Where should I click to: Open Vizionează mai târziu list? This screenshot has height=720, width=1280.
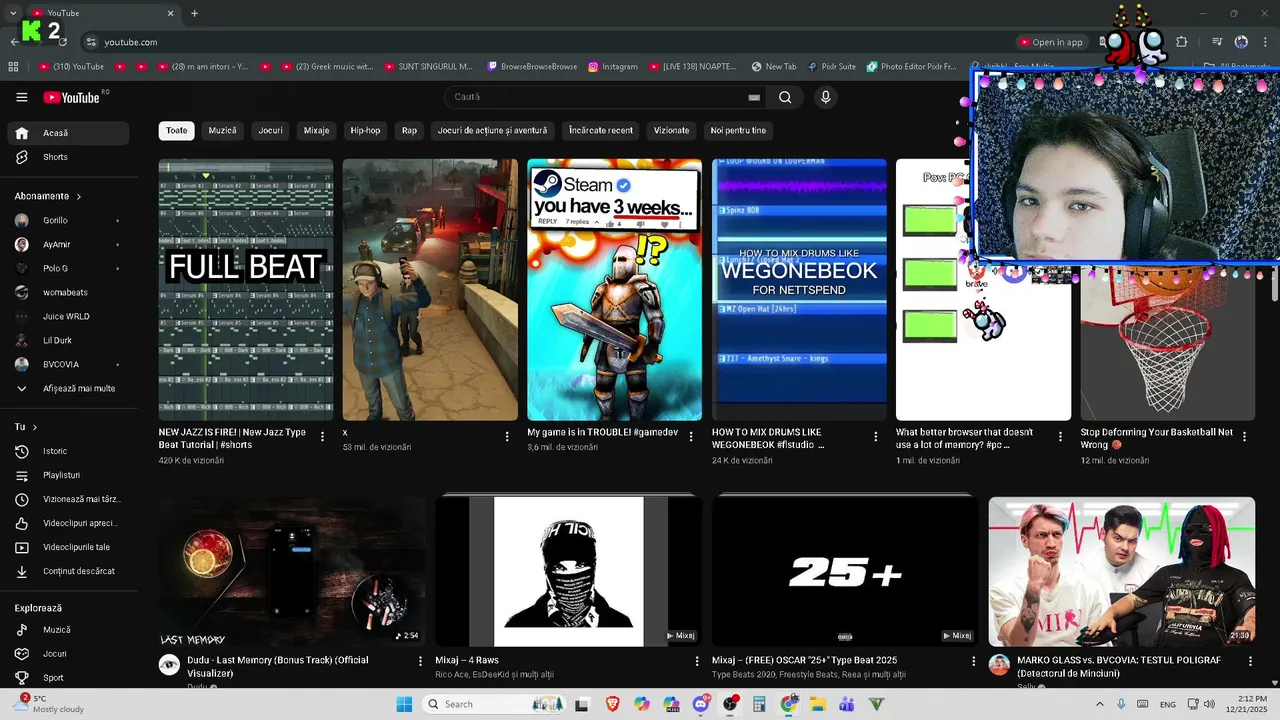coord(68,499)
